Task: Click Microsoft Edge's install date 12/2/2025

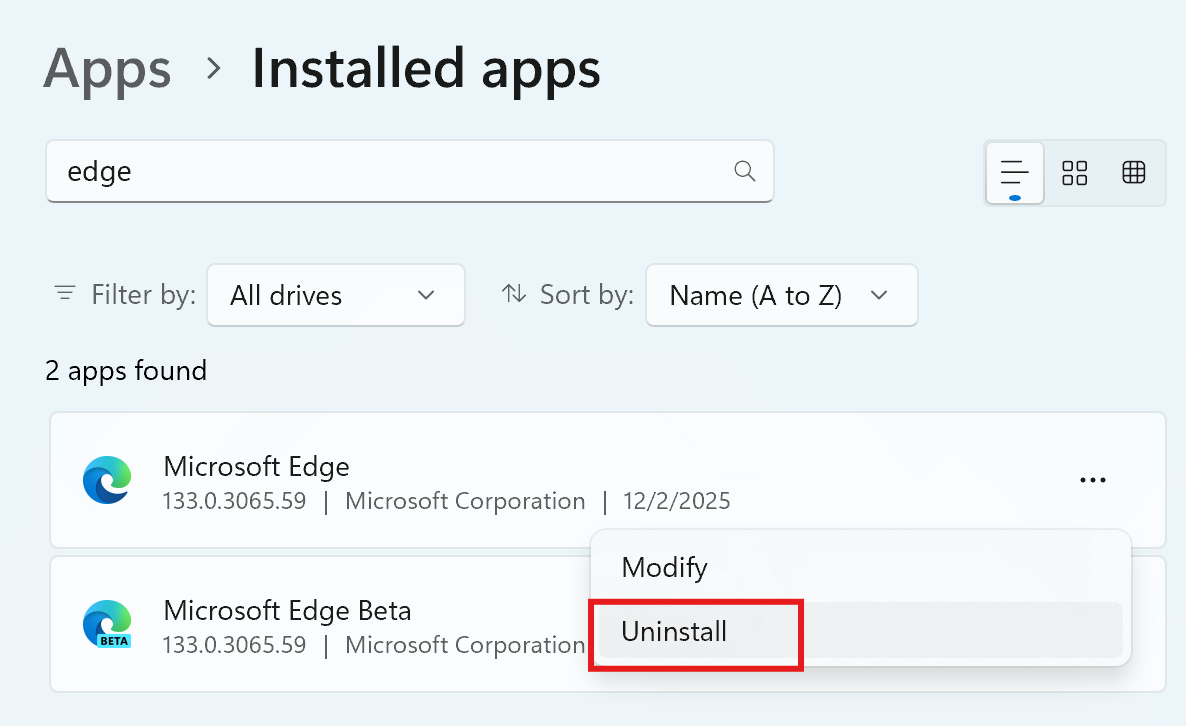Action: pos(676,501)
